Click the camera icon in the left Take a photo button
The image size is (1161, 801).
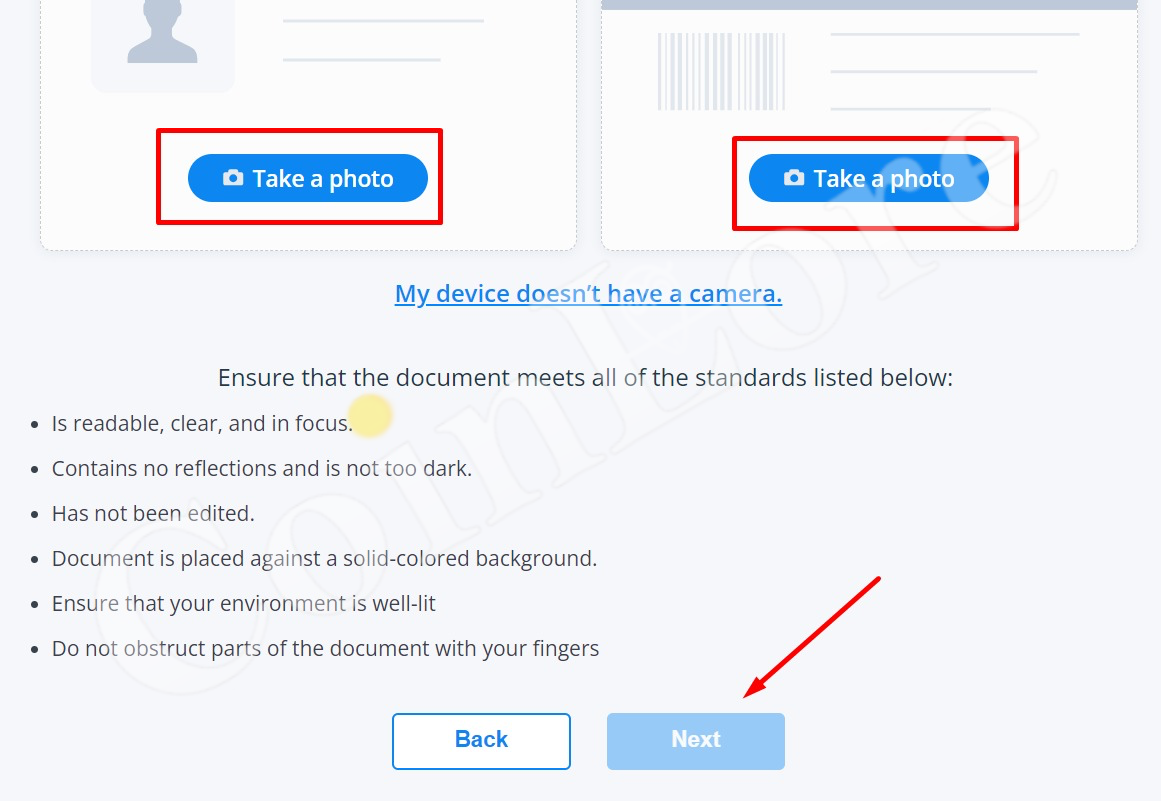pos(233,178)
